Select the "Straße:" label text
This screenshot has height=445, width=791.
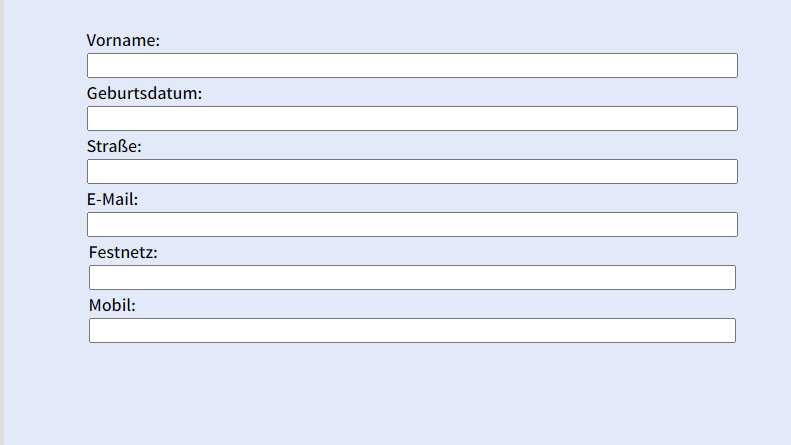tap(114, 146)
